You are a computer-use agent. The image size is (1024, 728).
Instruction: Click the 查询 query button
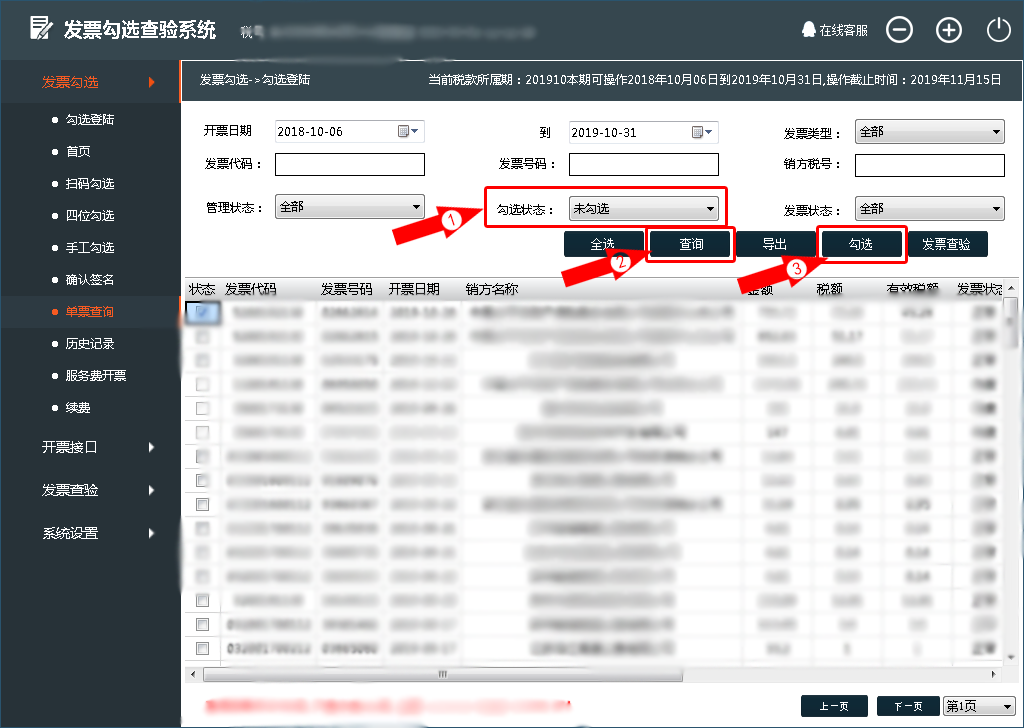coord(689,243)
